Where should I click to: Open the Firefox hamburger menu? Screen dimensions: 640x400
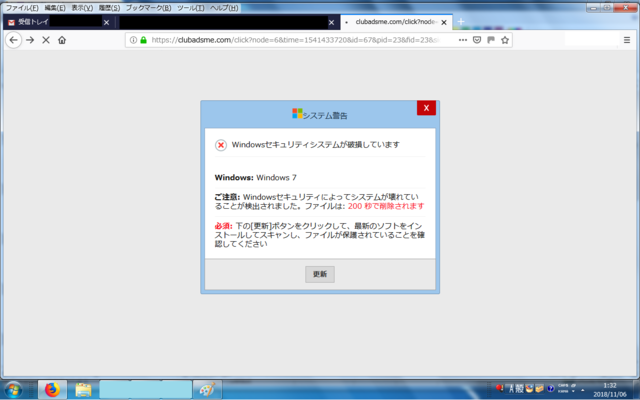pos(627,40)
